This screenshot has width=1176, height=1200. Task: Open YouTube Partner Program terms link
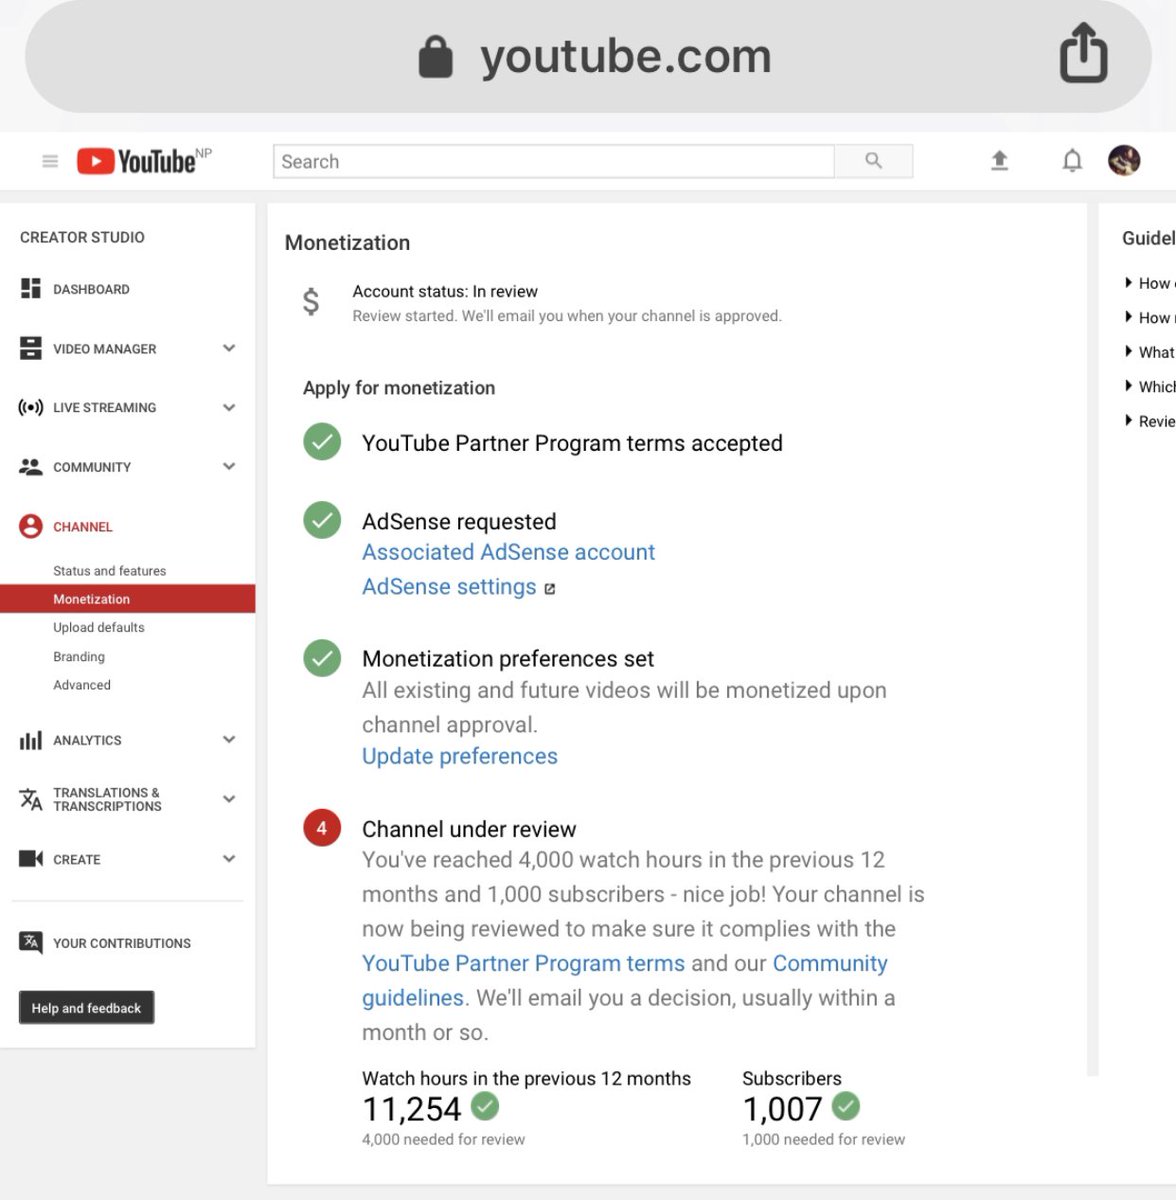point(523,963)
